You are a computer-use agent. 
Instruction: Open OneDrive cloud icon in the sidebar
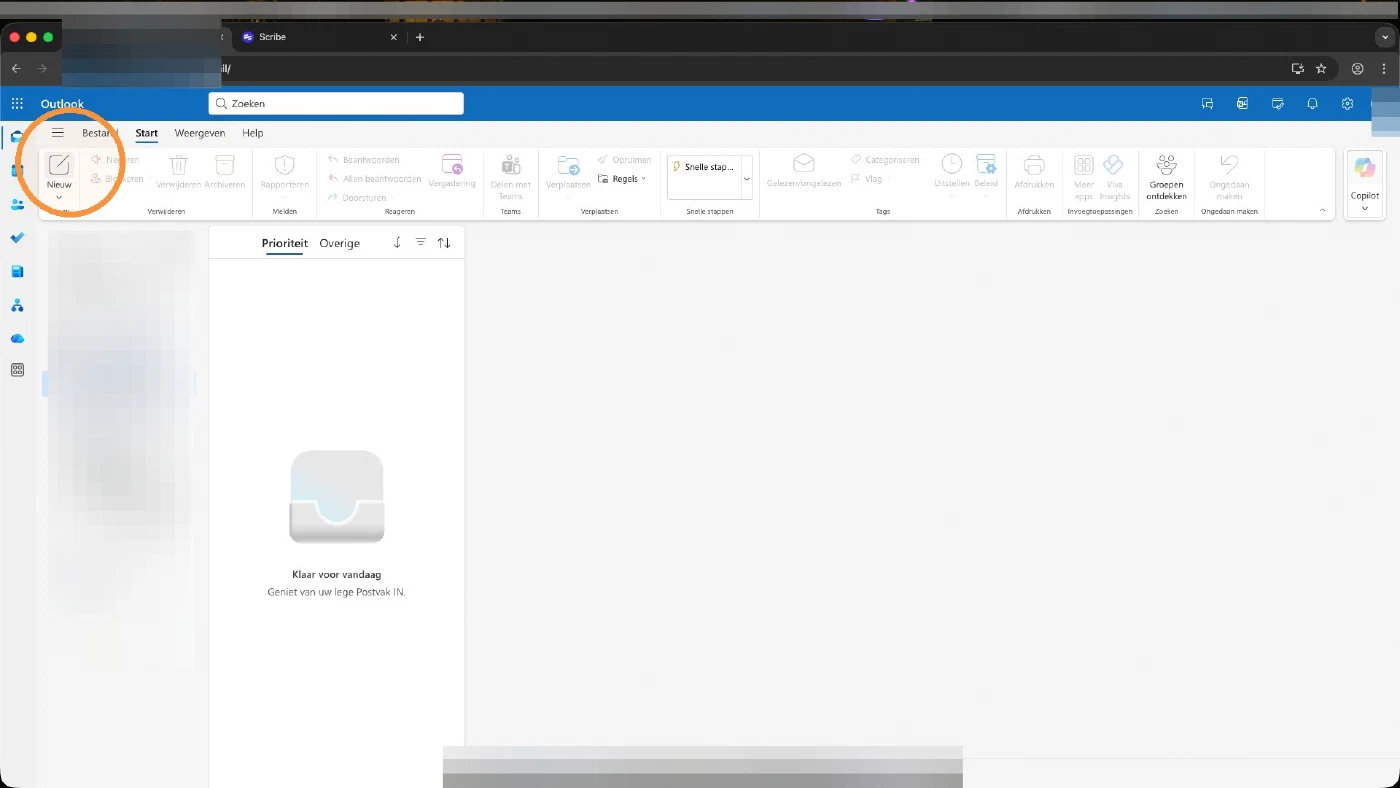[17, 339]
